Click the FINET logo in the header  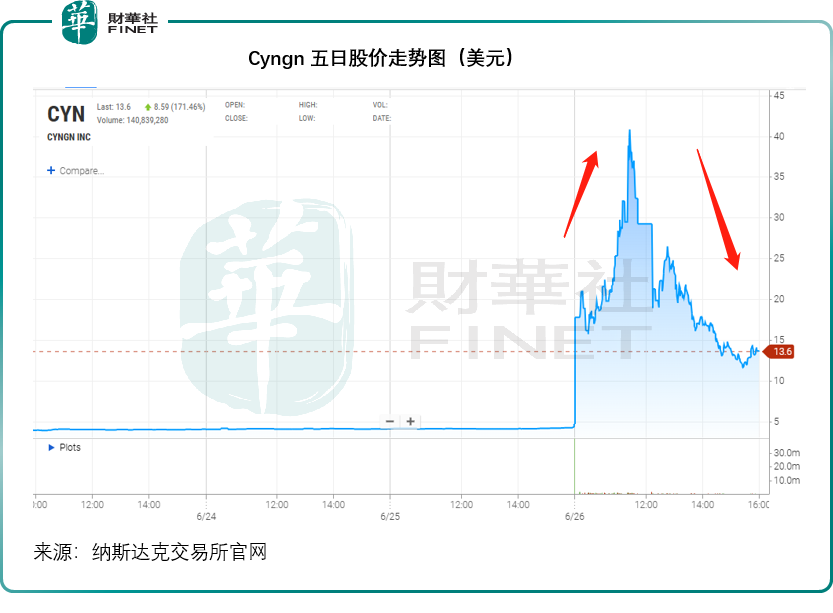110,22
